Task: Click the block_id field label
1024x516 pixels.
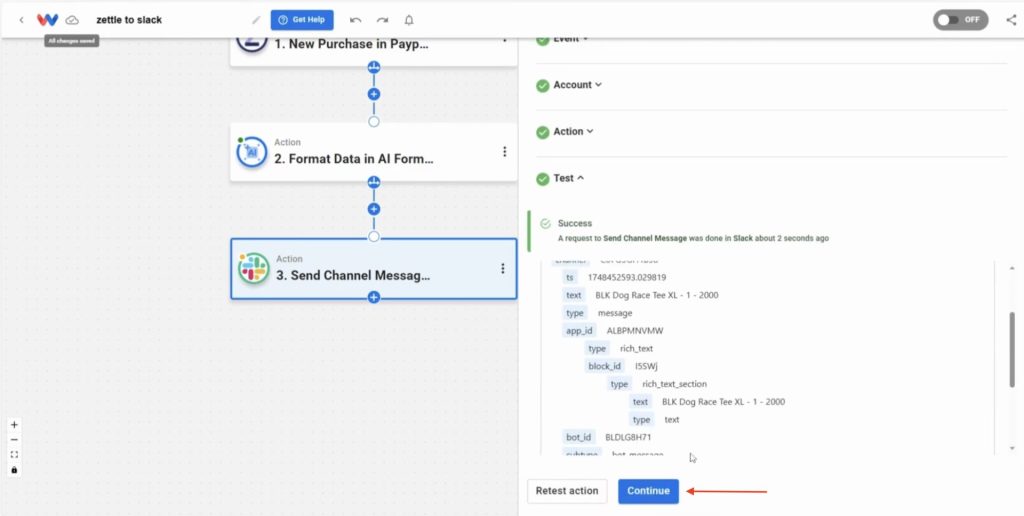Action: (x=604, y=366)
